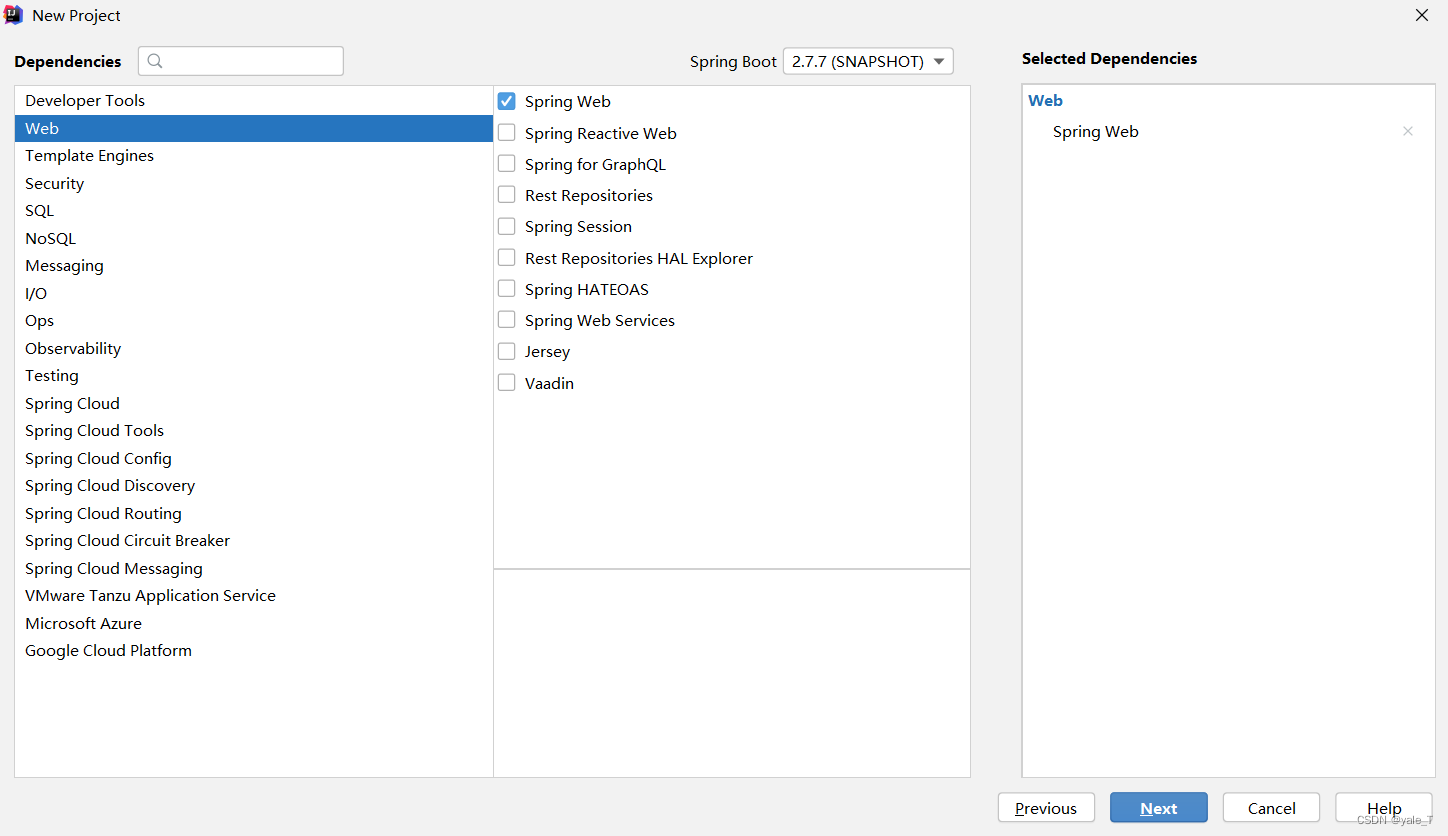Image resolution: width=1448 pixels, height=836 pixels.
Task: Select the SQL category
Action: pos(254,210)
